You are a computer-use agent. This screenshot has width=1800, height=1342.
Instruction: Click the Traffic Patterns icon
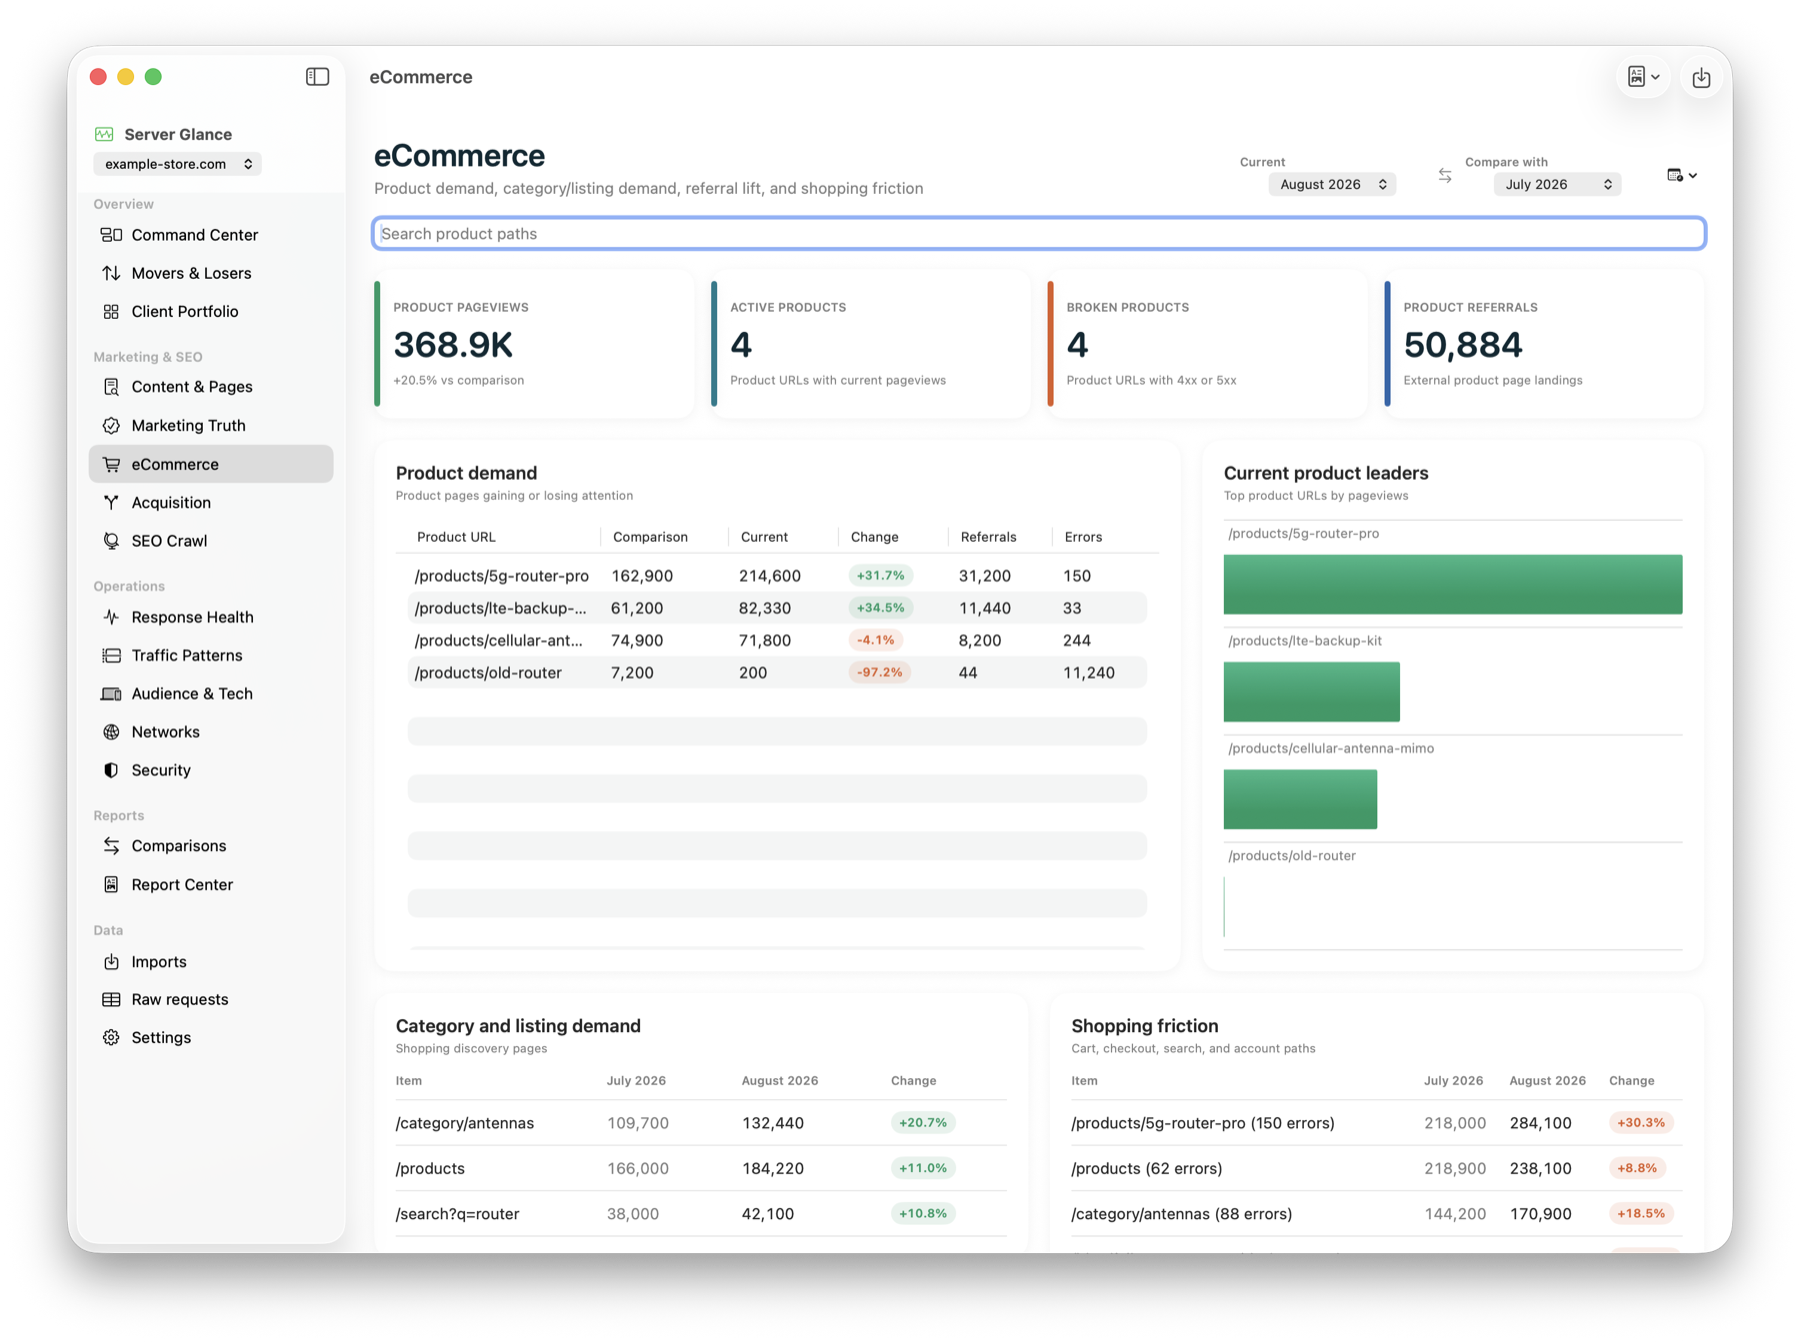coord(111,655)
